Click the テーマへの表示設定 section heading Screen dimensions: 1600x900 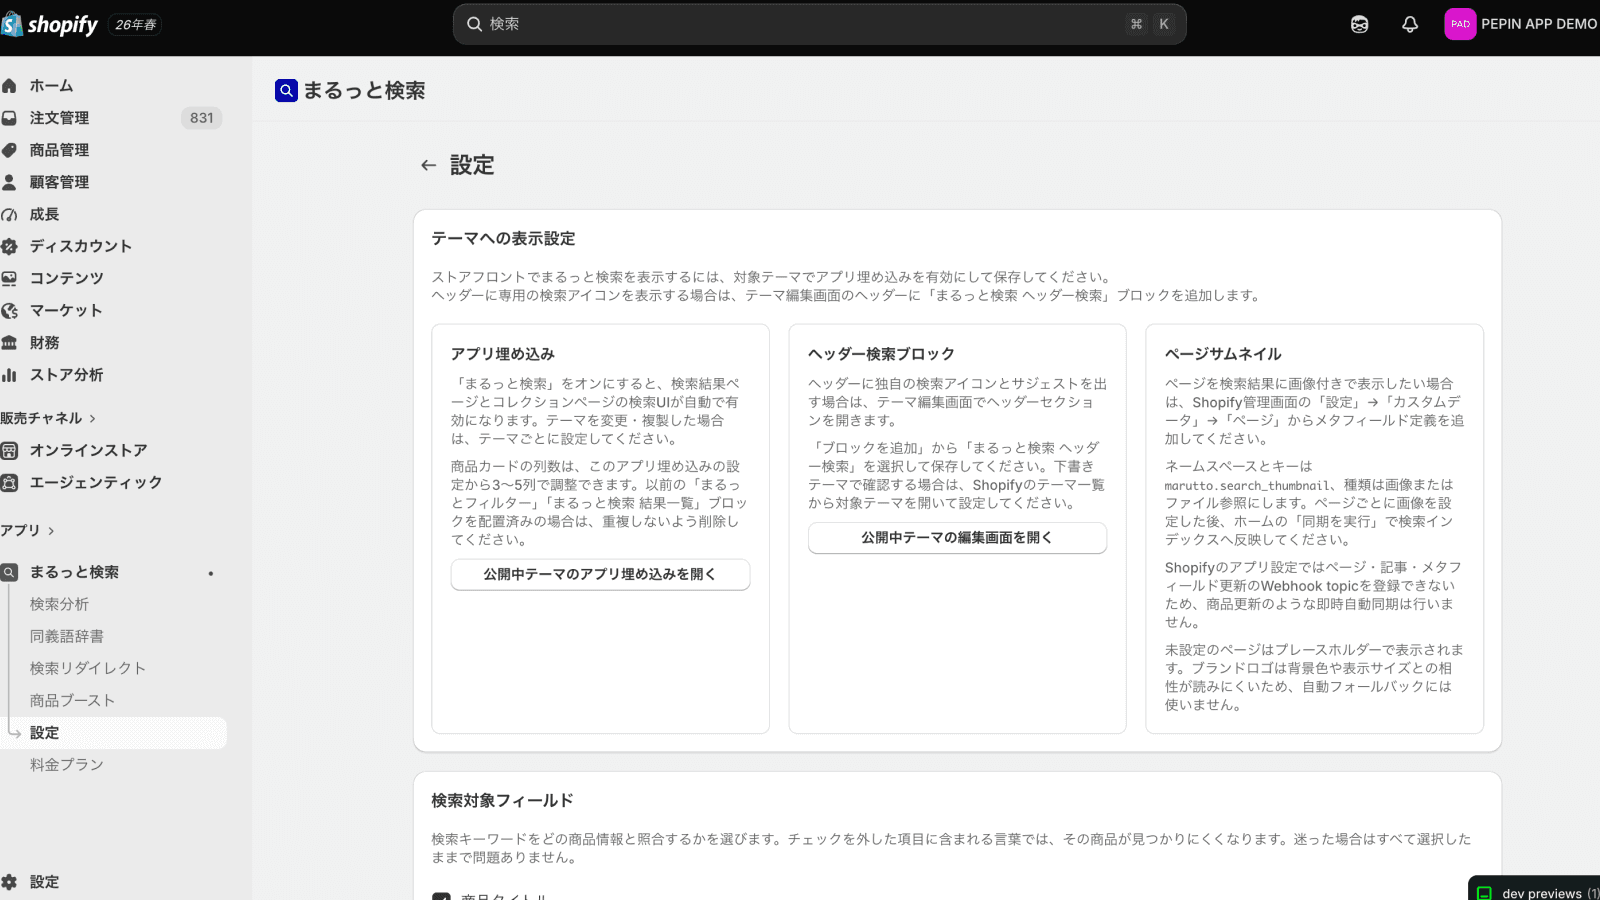pos(503,238)
